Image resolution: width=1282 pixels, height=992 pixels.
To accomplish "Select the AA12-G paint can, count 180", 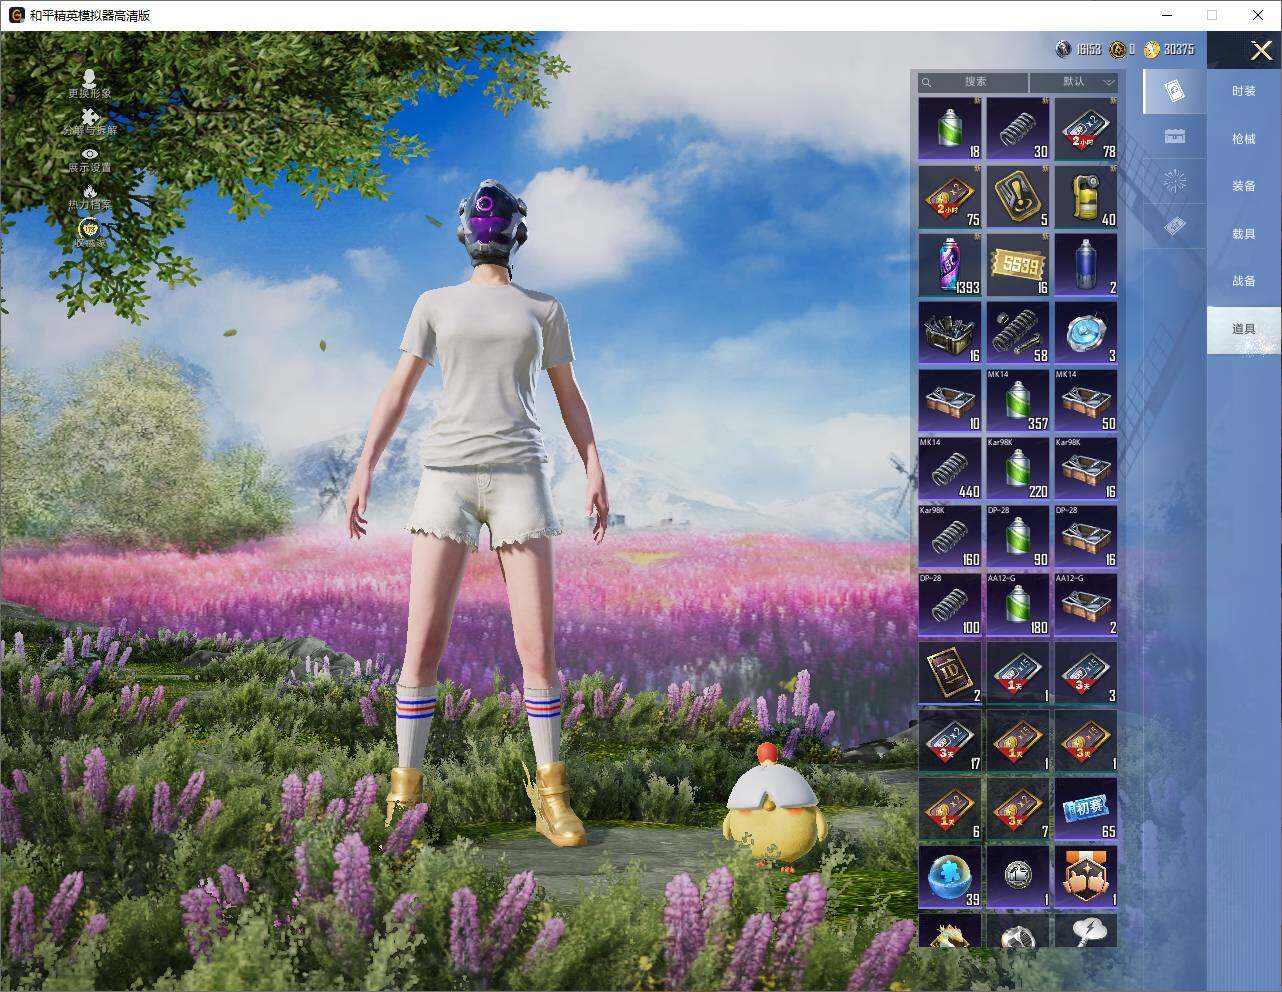I will point(1018,605).
